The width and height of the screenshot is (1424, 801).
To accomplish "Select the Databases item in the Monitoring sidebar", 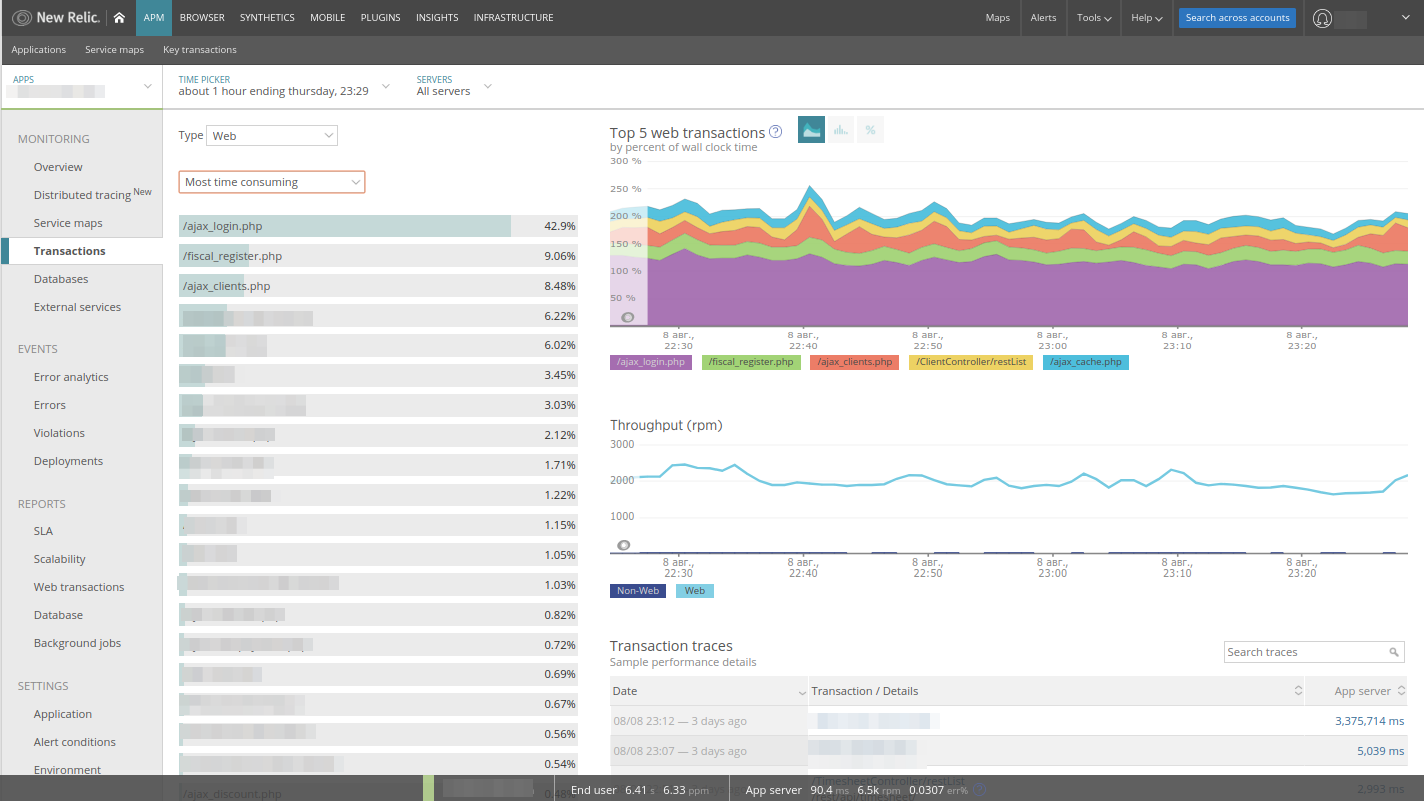I will pyautogui.click(x=63, y=278).
